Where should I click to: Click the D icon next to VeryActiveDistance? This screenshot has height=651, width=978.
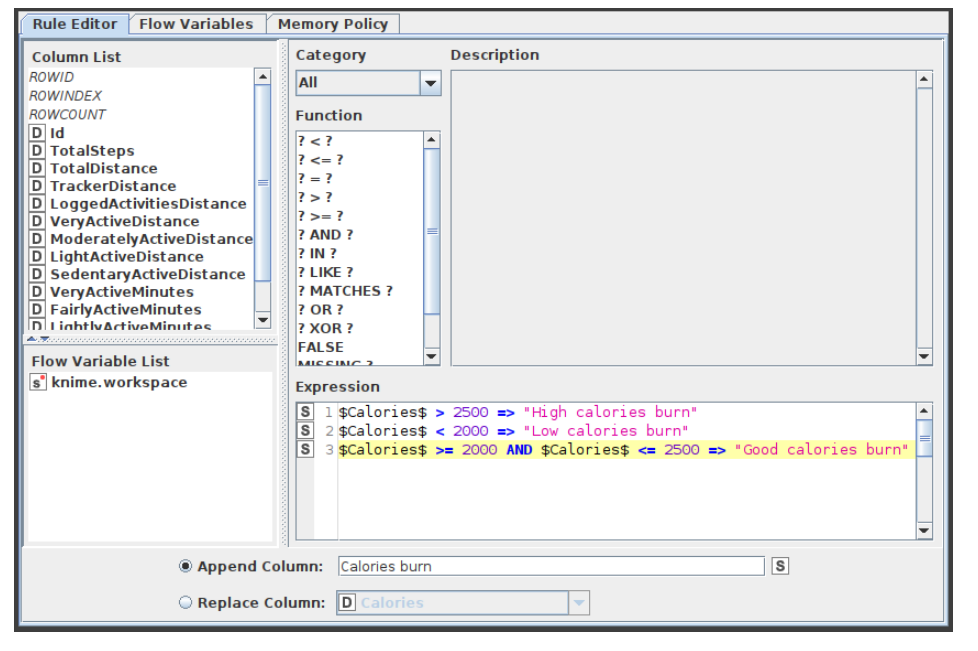[37, 221]
